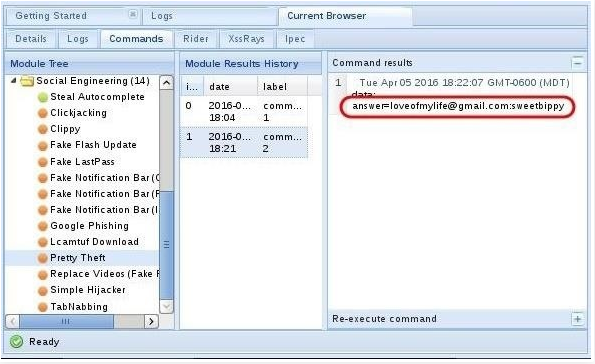Screen dimensions: 595x364
Task: Collapse the Command results panel
Action: click(577, 63)
